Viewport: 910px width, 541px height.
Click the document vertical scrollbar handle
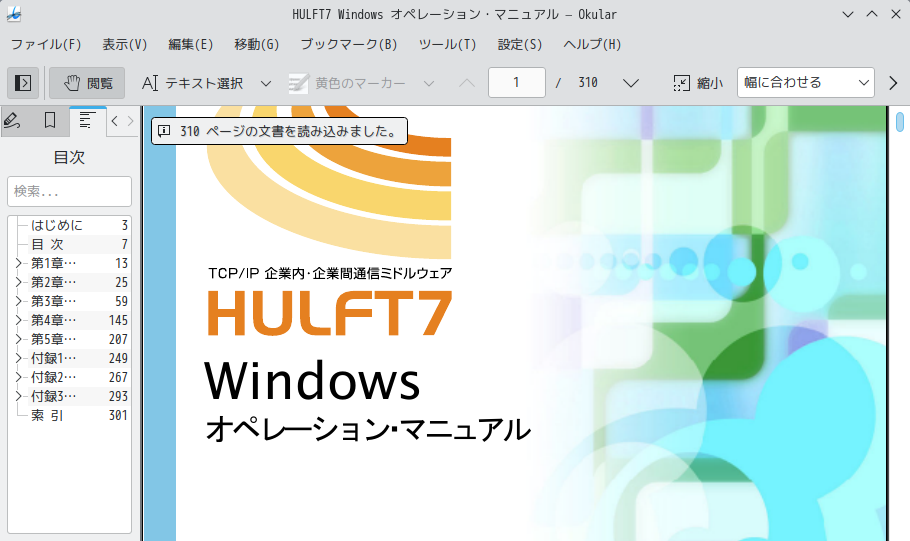click(900, 121)
